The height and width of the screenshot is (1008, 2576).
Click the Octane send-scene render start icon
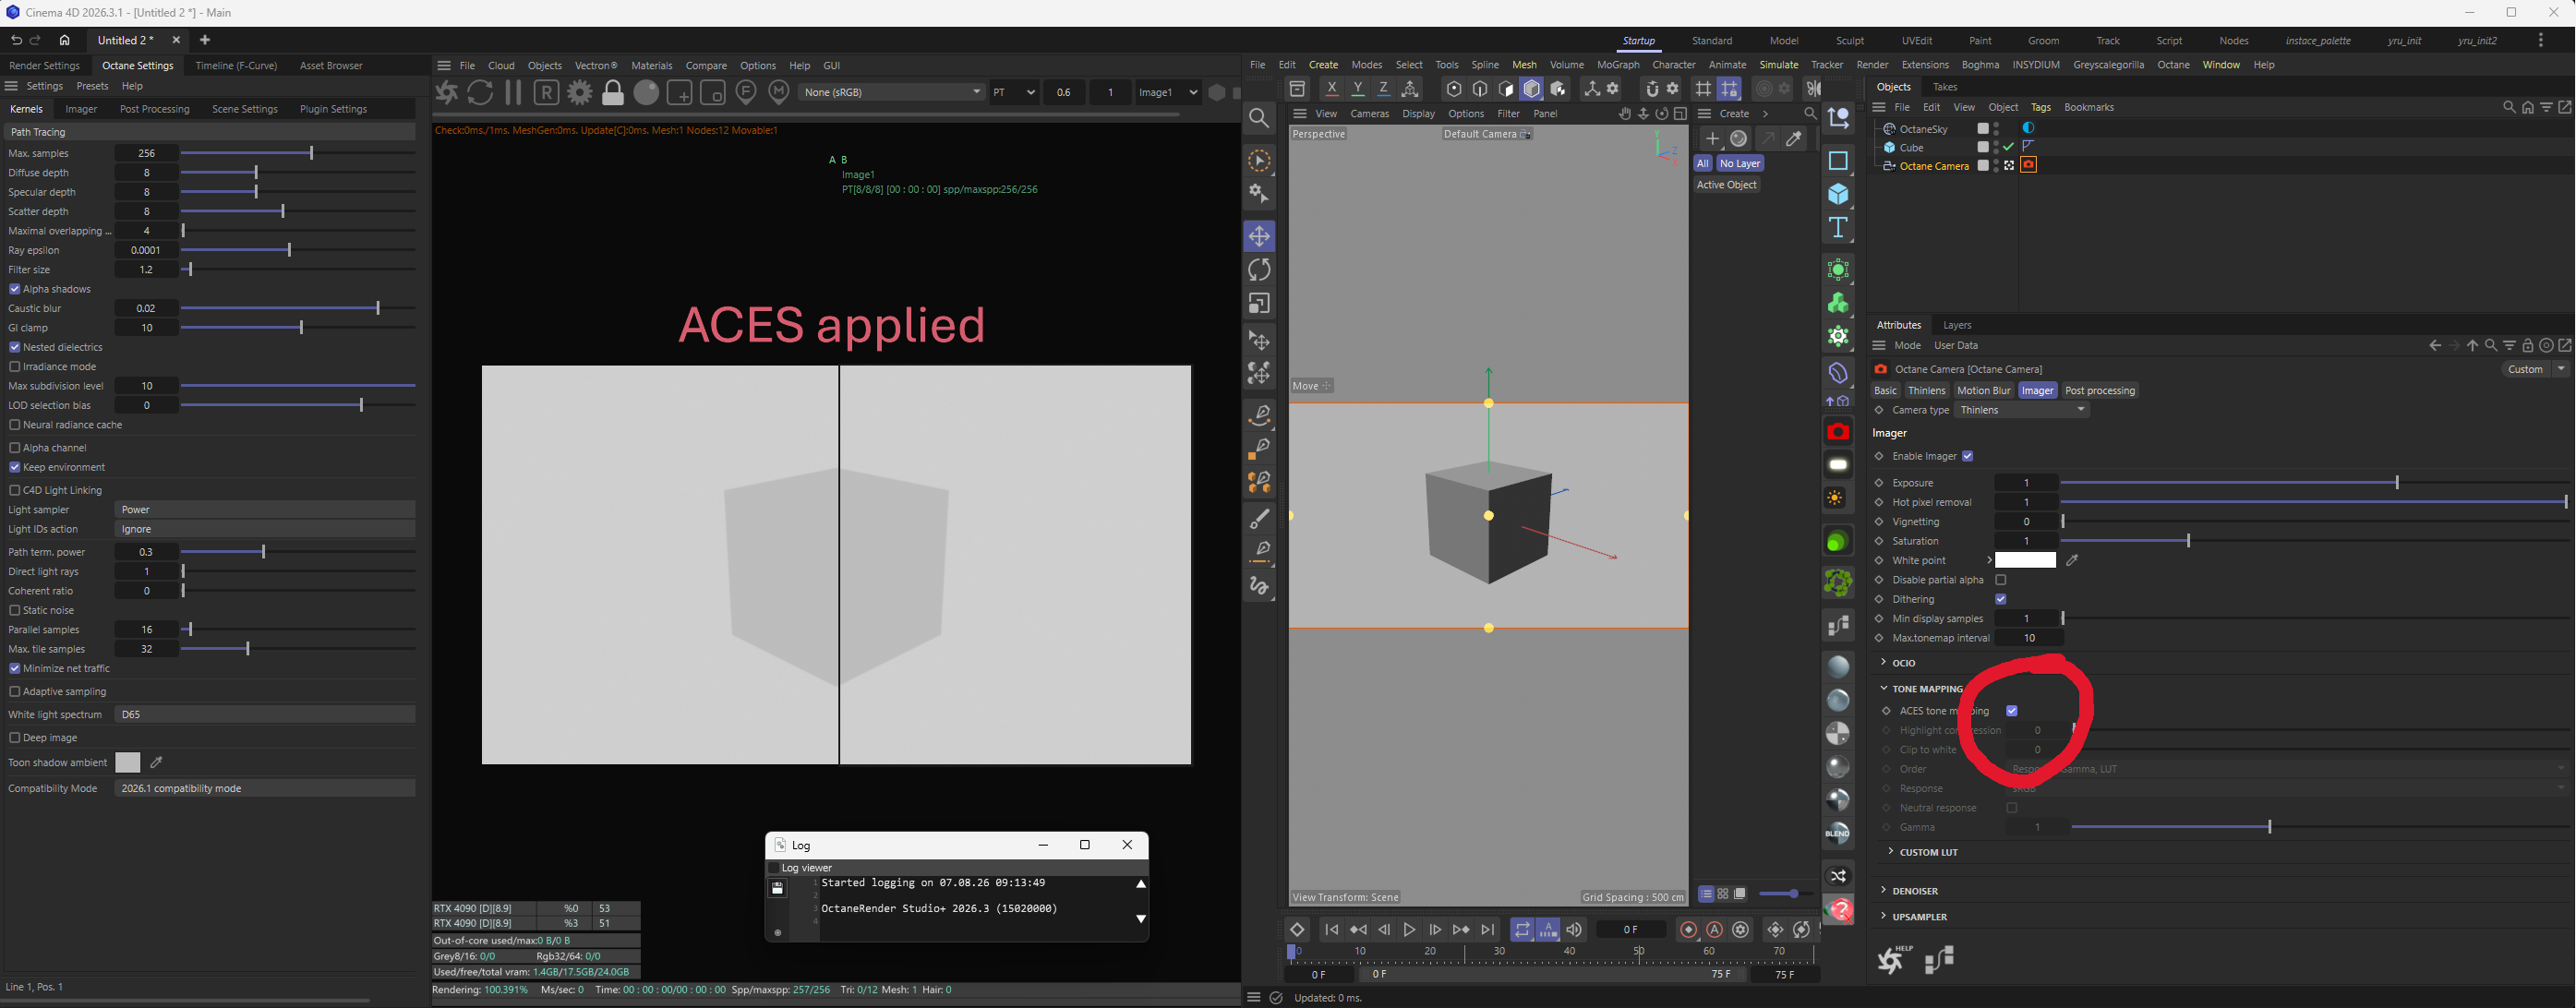tap(446, 92)
